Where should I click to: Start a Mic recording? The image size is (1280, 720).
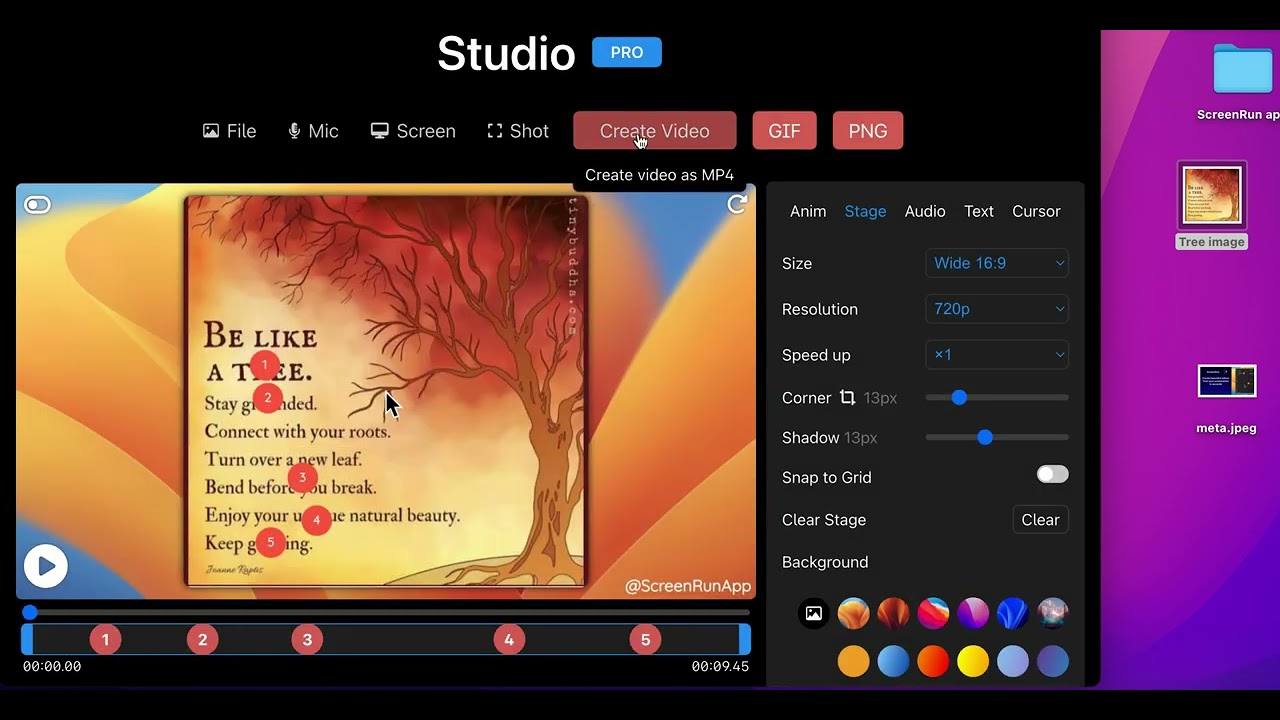pos(313,131)
